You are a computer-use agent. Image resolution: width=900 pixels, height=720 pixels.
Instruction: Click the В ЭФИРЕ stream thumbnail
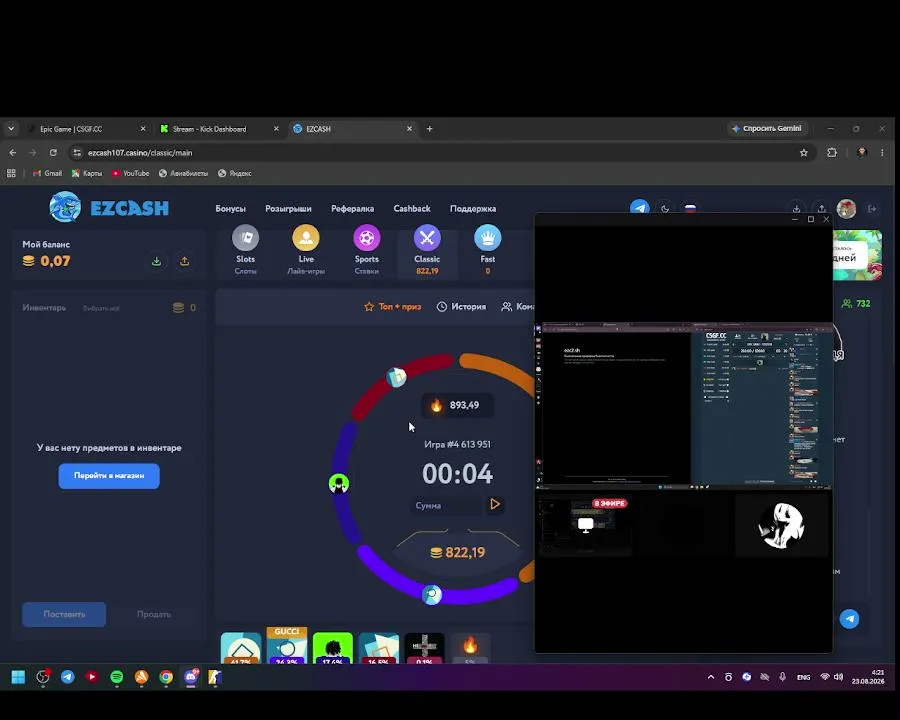584,525
